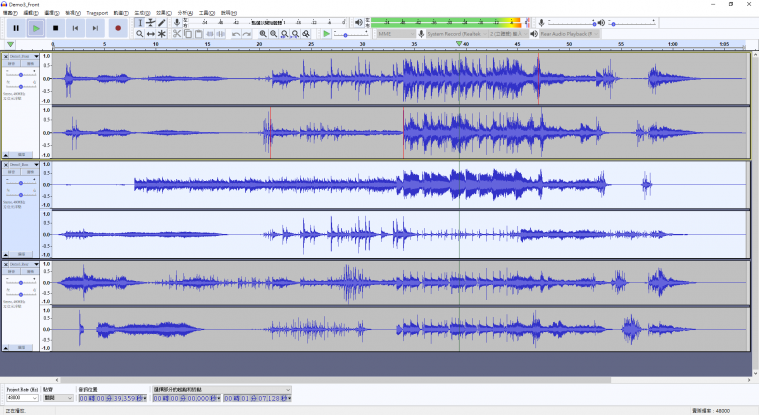Open the first menu in the menu bar
Viewport: 759px width, 415px height.
9,13
